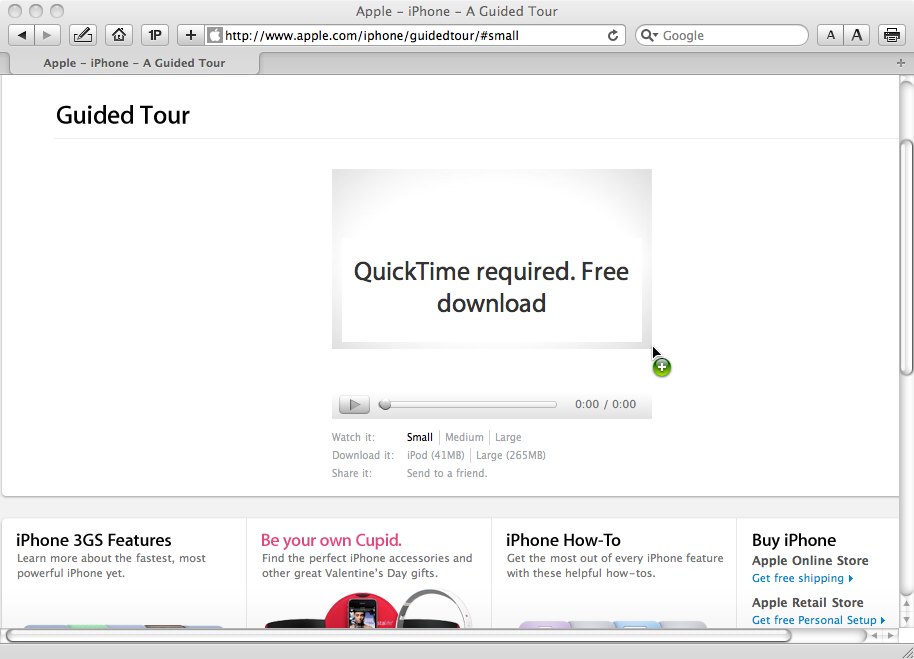This screenshot has width=914, height=659.
Task: Click the horizontal scroll right arrow
Action: click(891, 636)
